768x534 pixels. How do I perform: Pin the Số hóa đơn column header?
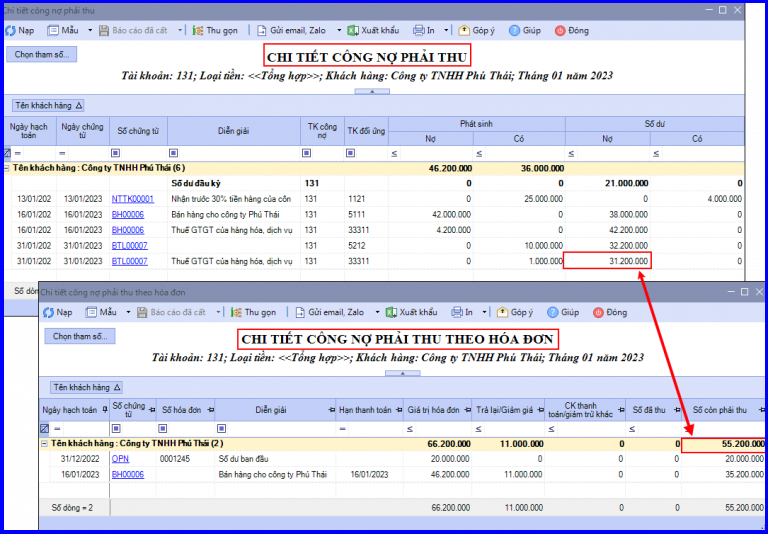coord(211,410)
